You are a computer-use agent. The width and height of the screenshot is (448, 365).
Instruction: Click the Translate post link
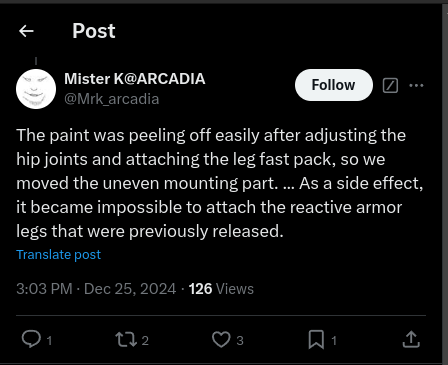[59, 255]
